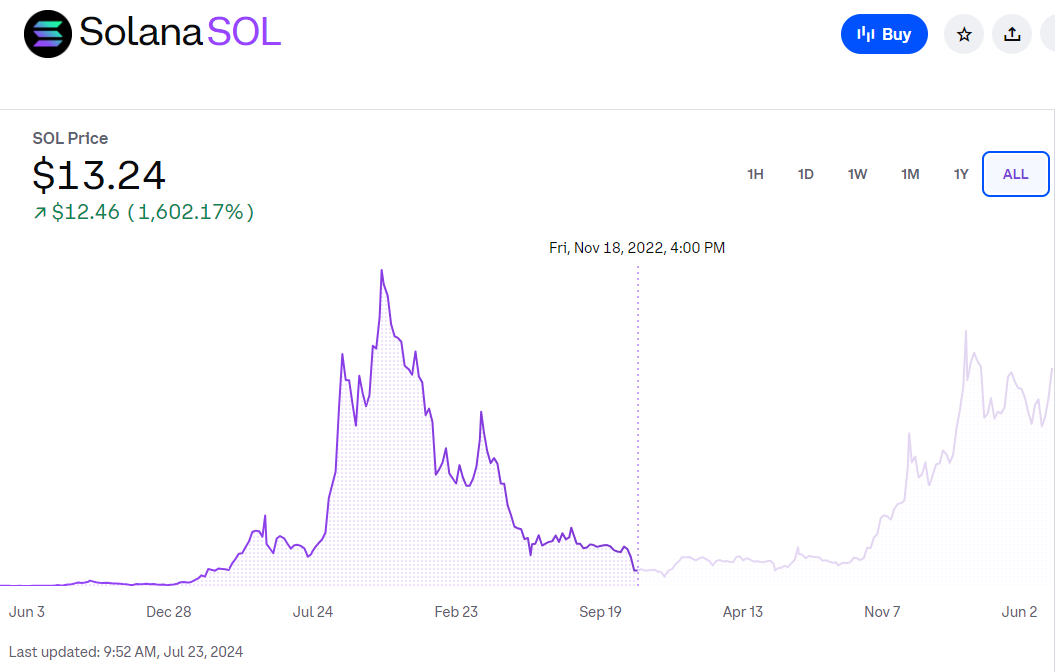Click the chart's highest price peak
1055x672 pixels.
point(381,270)
